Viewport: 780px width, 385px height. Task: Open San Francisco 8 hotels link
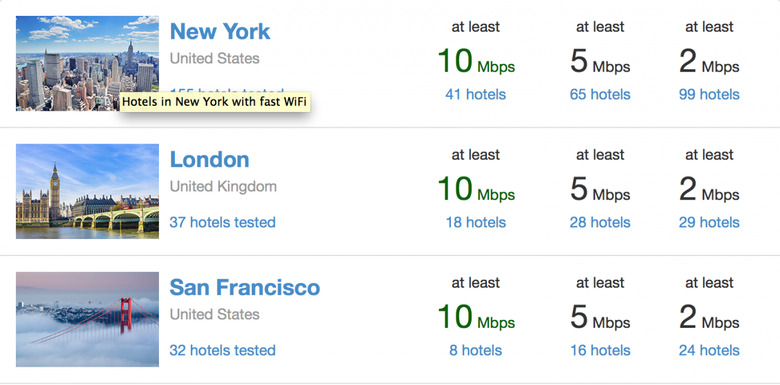(x=476, y=350)
